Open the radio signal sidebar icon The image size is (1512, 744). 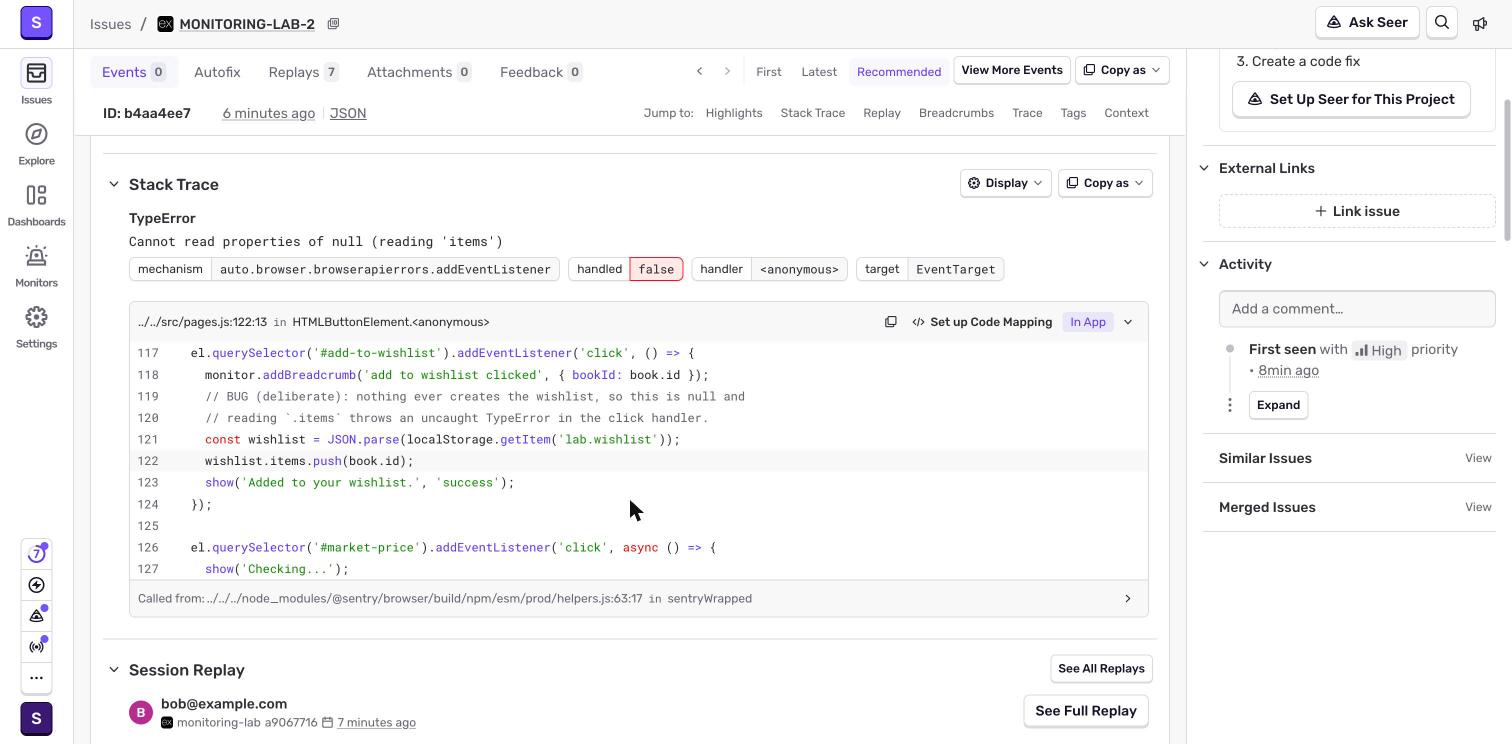pos(36,647)
